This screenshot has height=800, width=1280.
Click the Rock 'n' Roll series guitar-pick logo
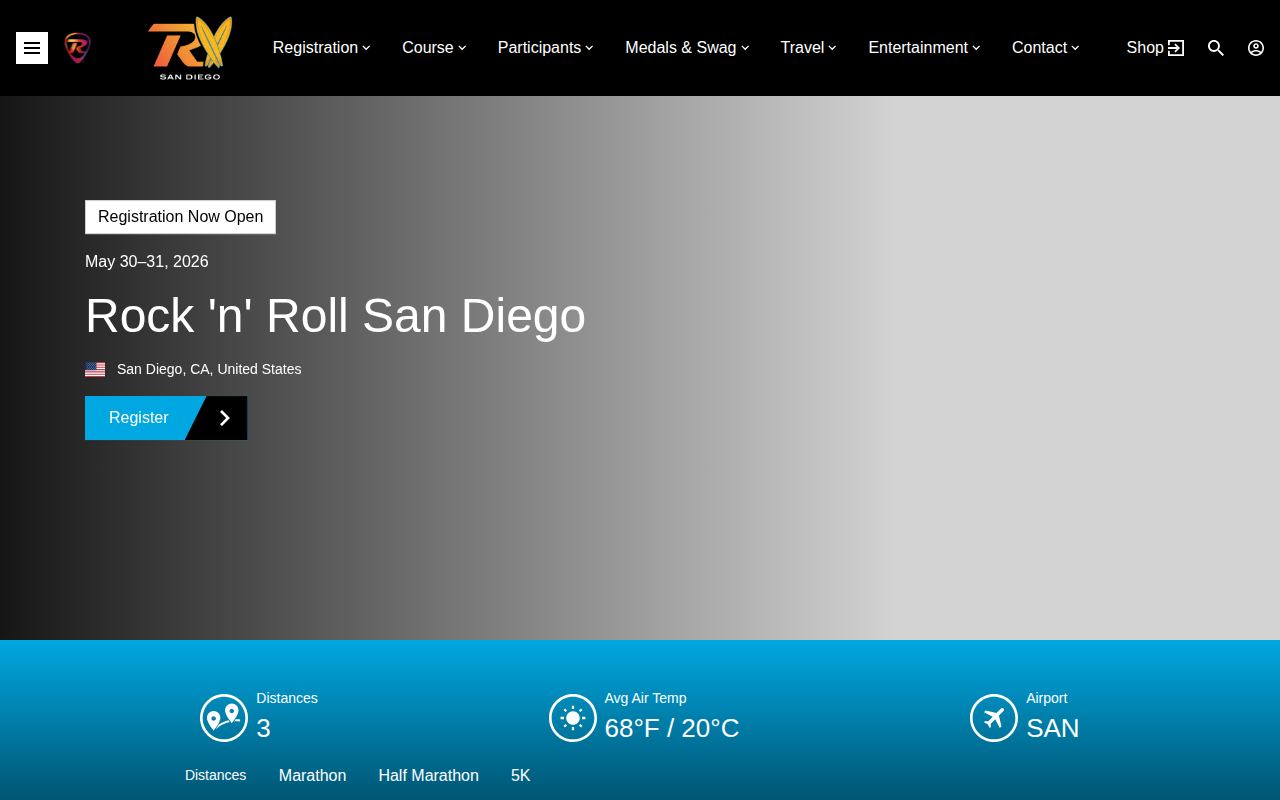pos(77,48)
